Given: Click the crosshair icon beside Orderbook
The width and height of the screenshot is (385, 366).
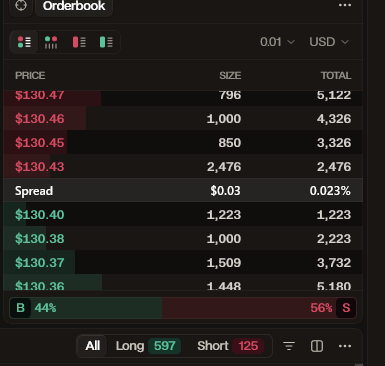Looking at the screenshot, I should click(x=21, y=6).
